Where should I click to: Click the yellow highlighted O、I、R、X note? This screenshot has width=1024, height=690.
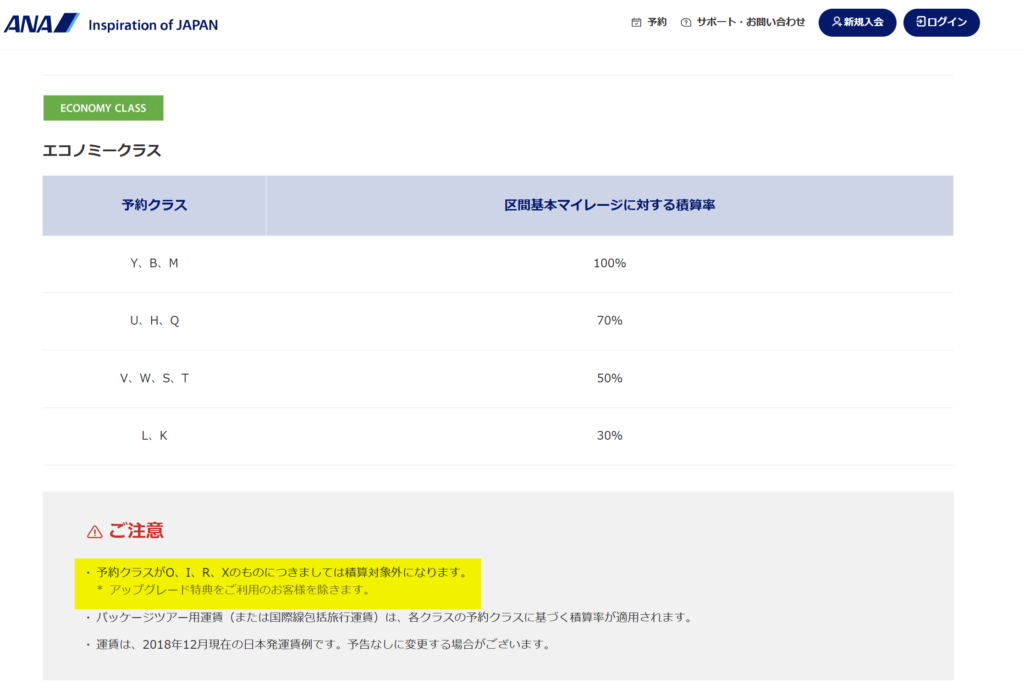coord(279,581)
